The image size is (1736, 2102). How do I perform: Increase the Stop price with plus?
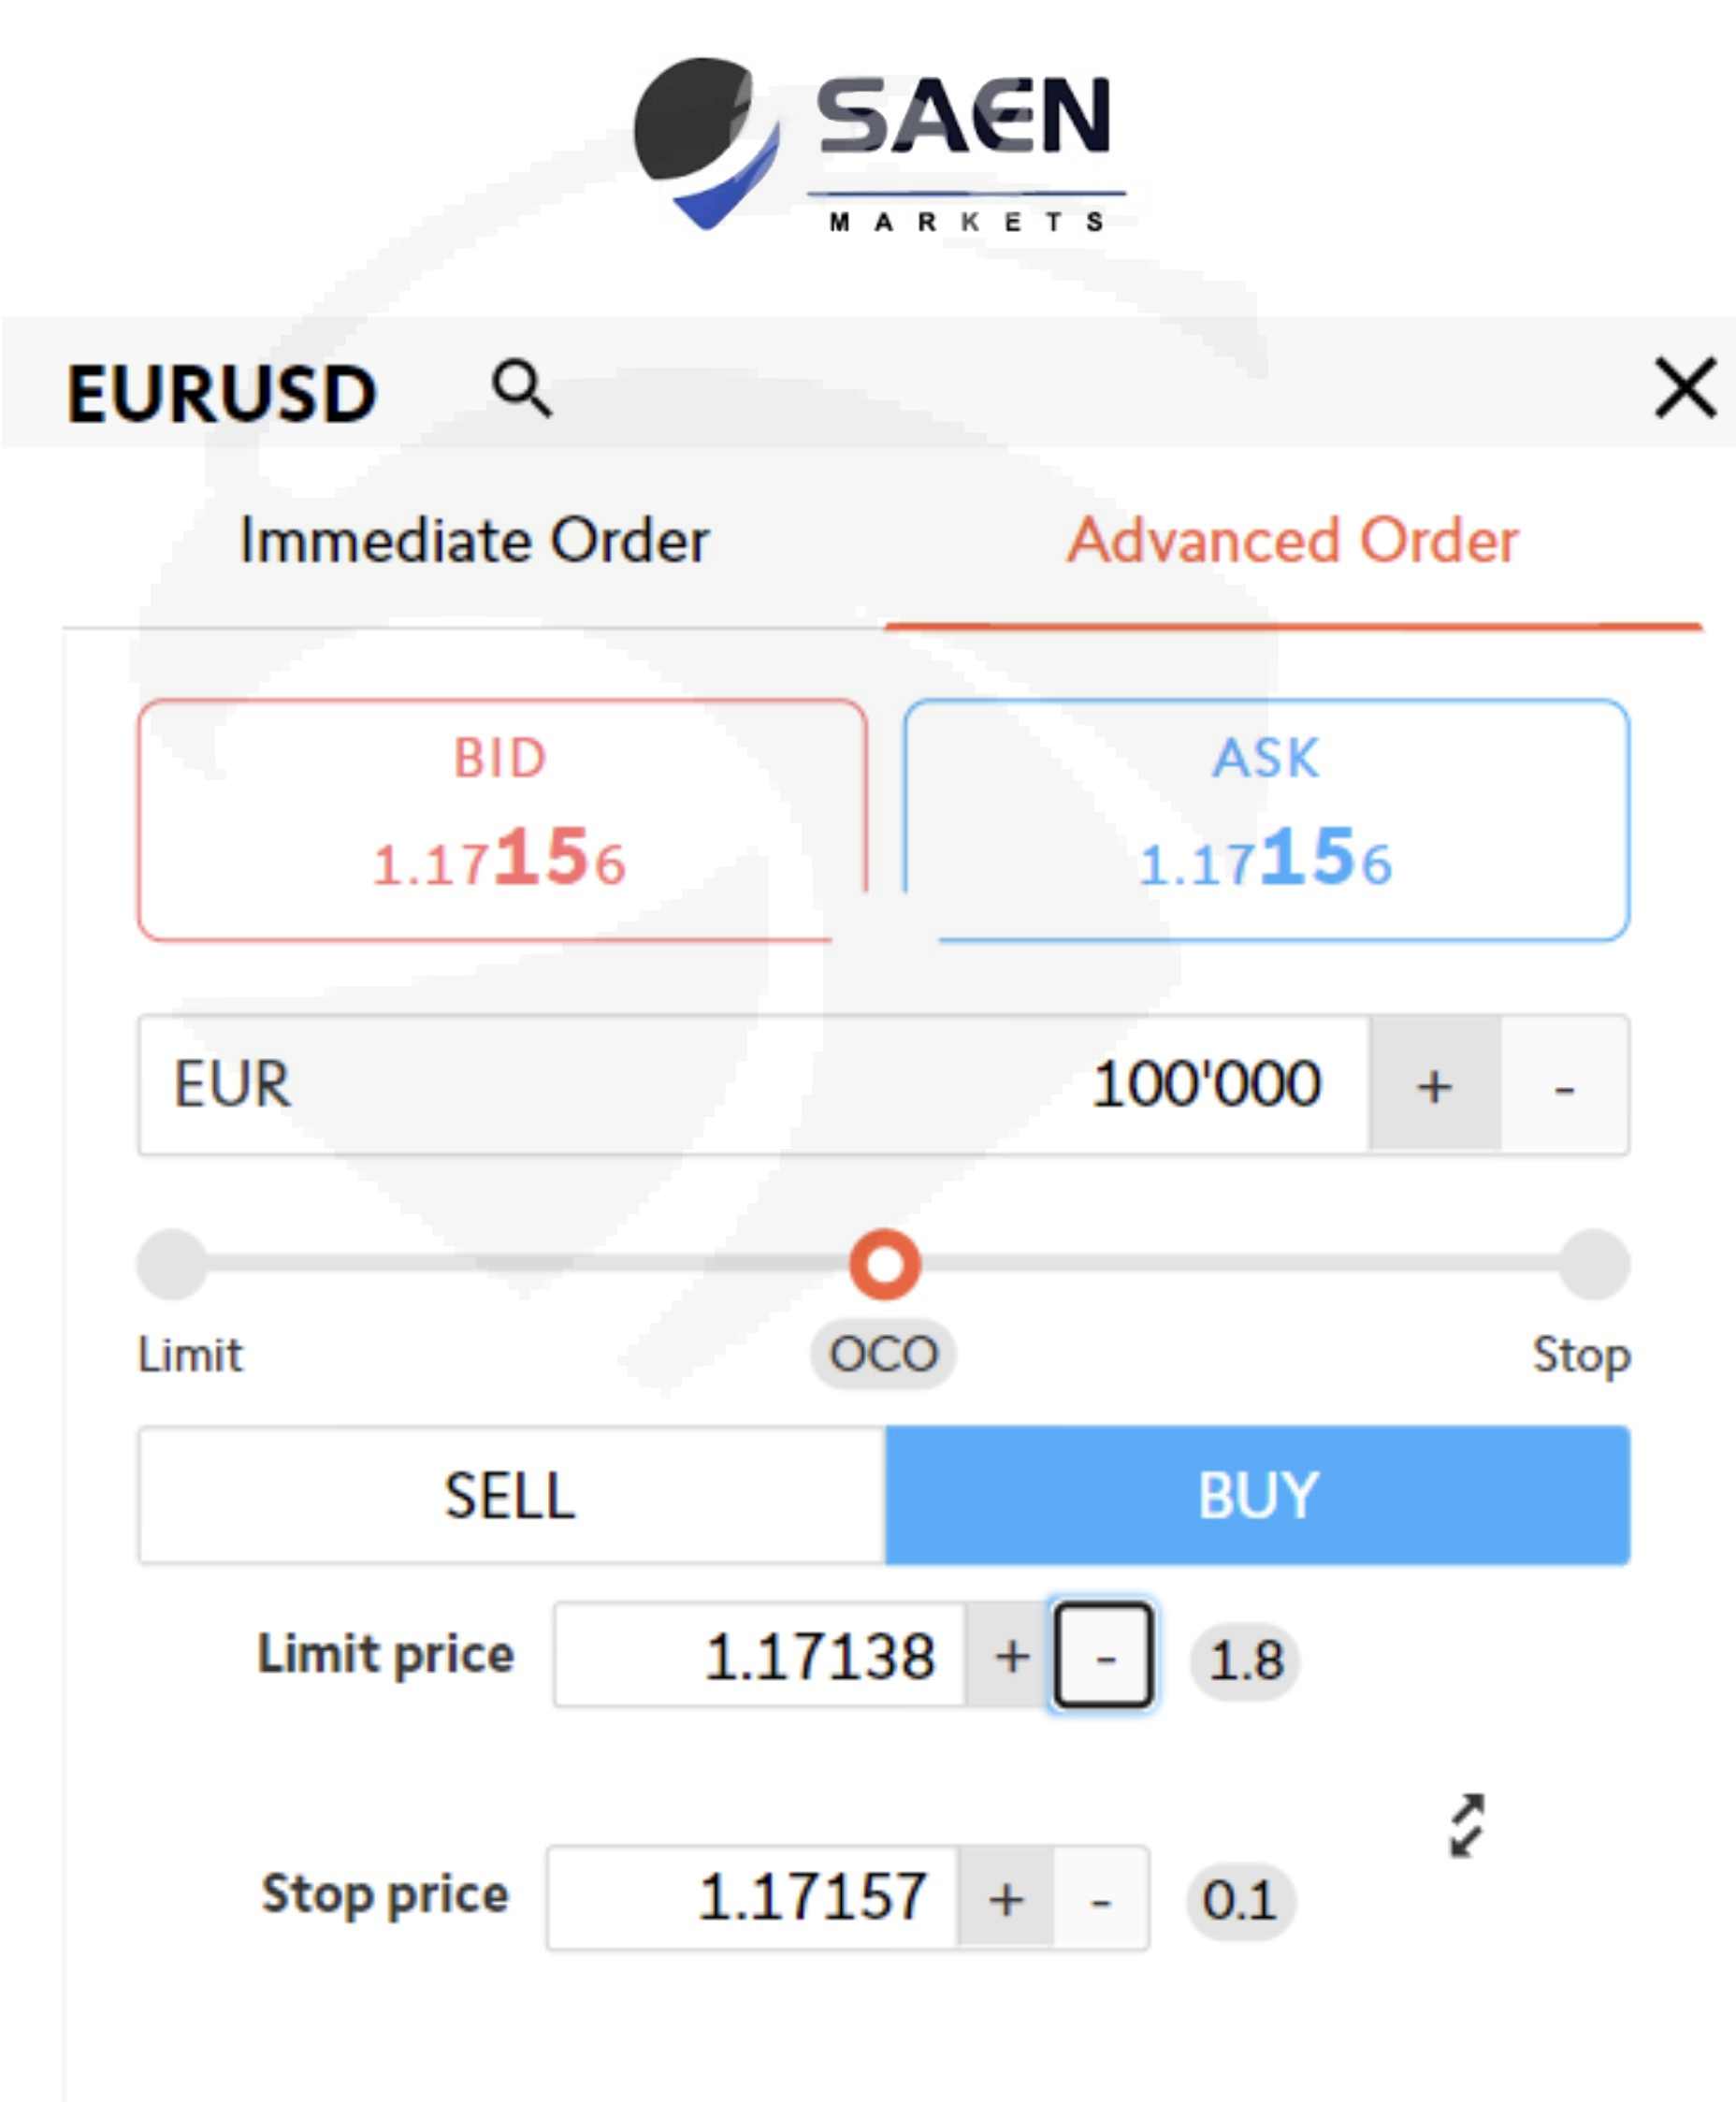pyautogui.click(x=1005, y=1897)
